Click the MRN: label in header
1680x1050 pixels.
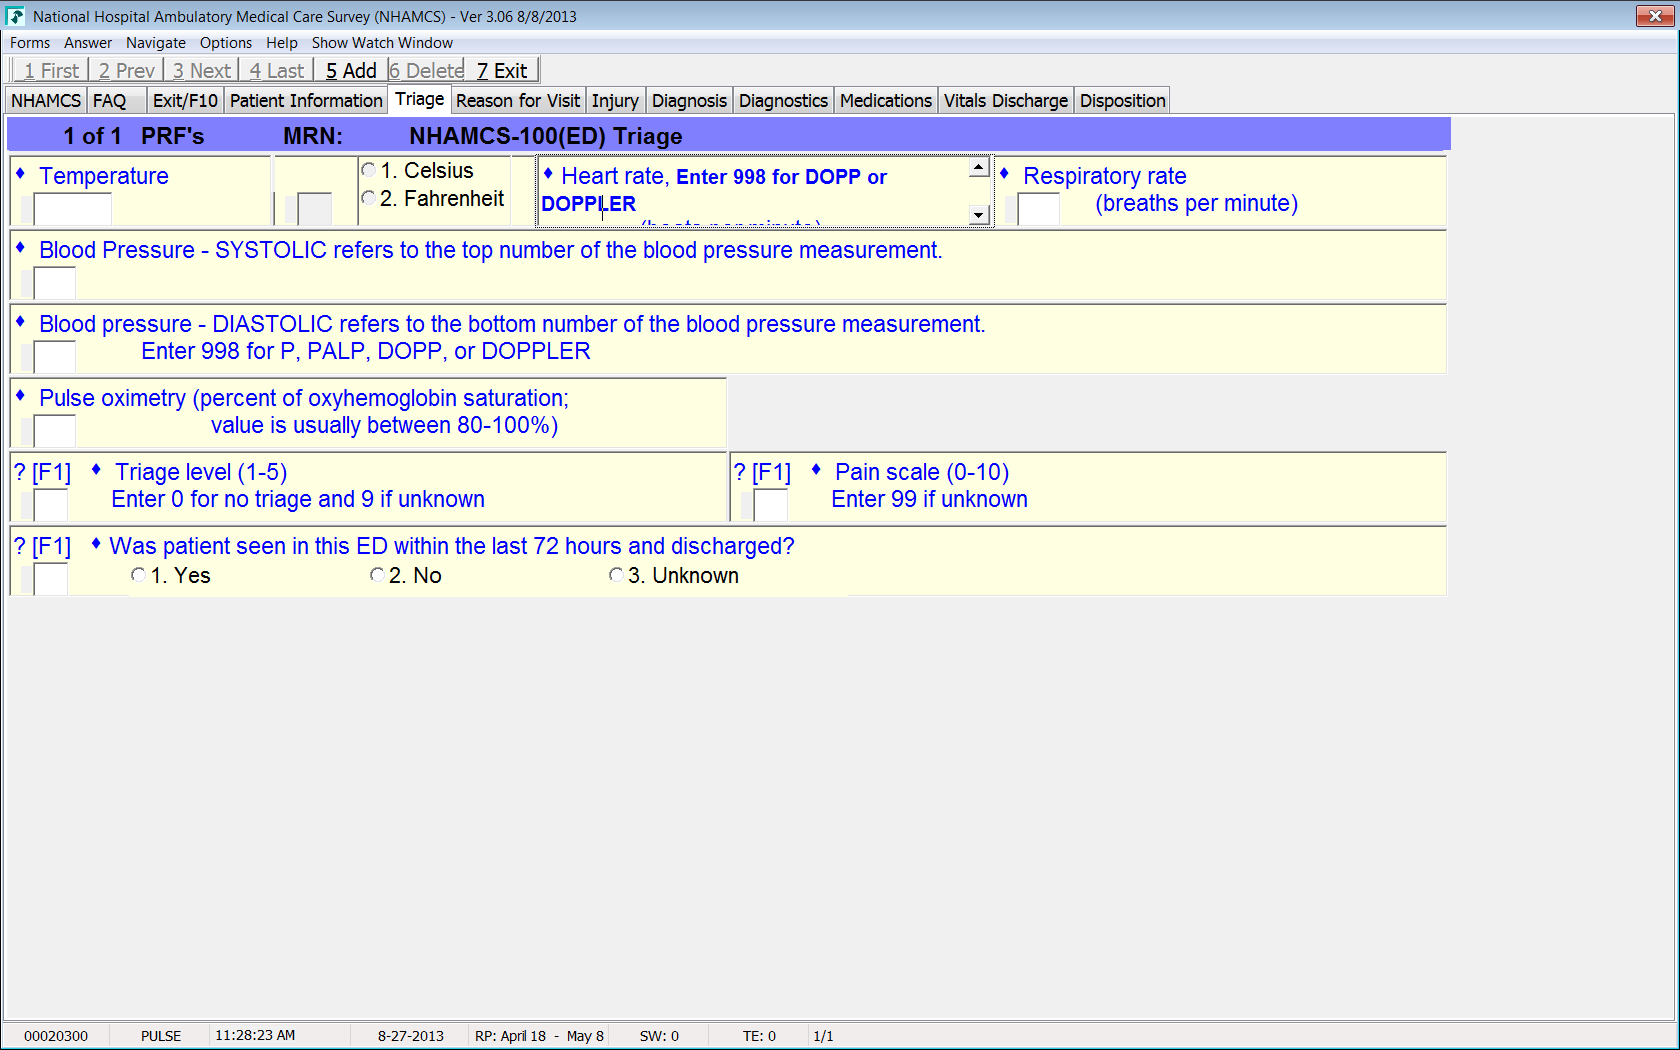(313, 136)
